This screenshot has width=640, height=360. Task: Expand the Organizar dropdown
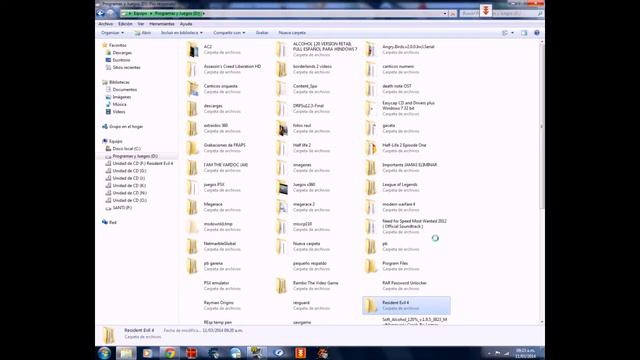[x=112, y=33]
